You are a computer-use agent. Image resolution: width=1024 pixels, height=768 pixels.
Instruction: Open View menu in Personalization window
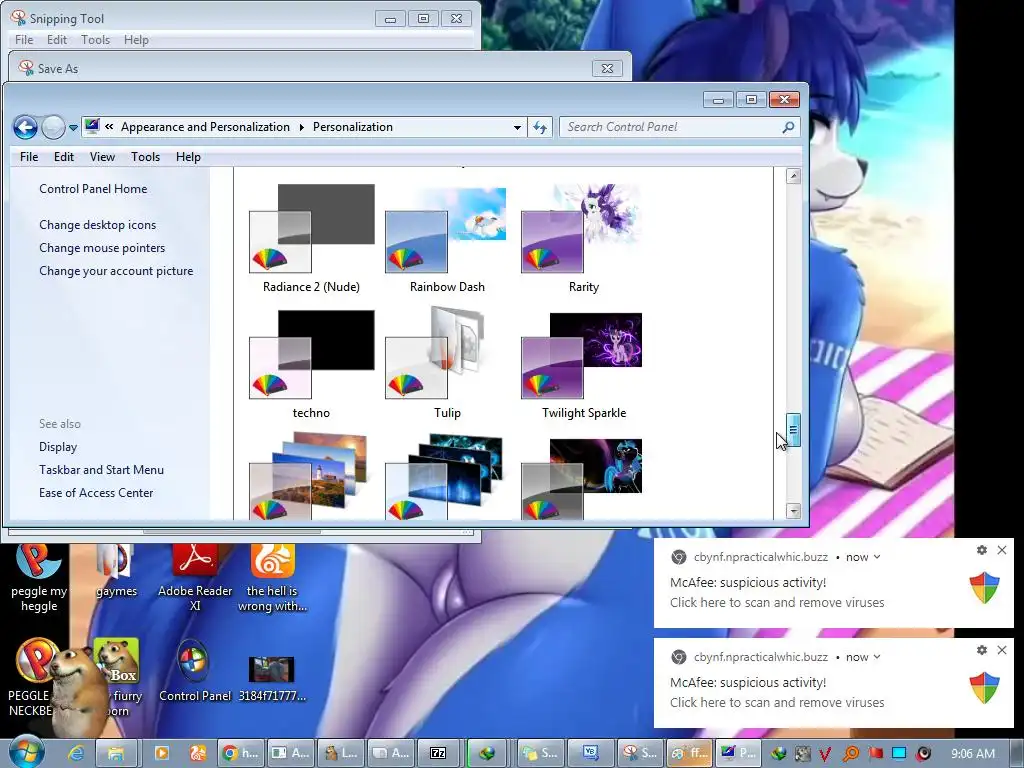coord(102,157)
